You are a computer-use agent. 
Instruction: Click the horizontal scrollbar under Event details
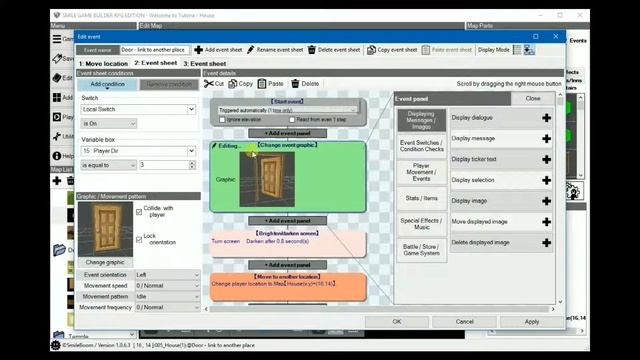pos(379,309)
